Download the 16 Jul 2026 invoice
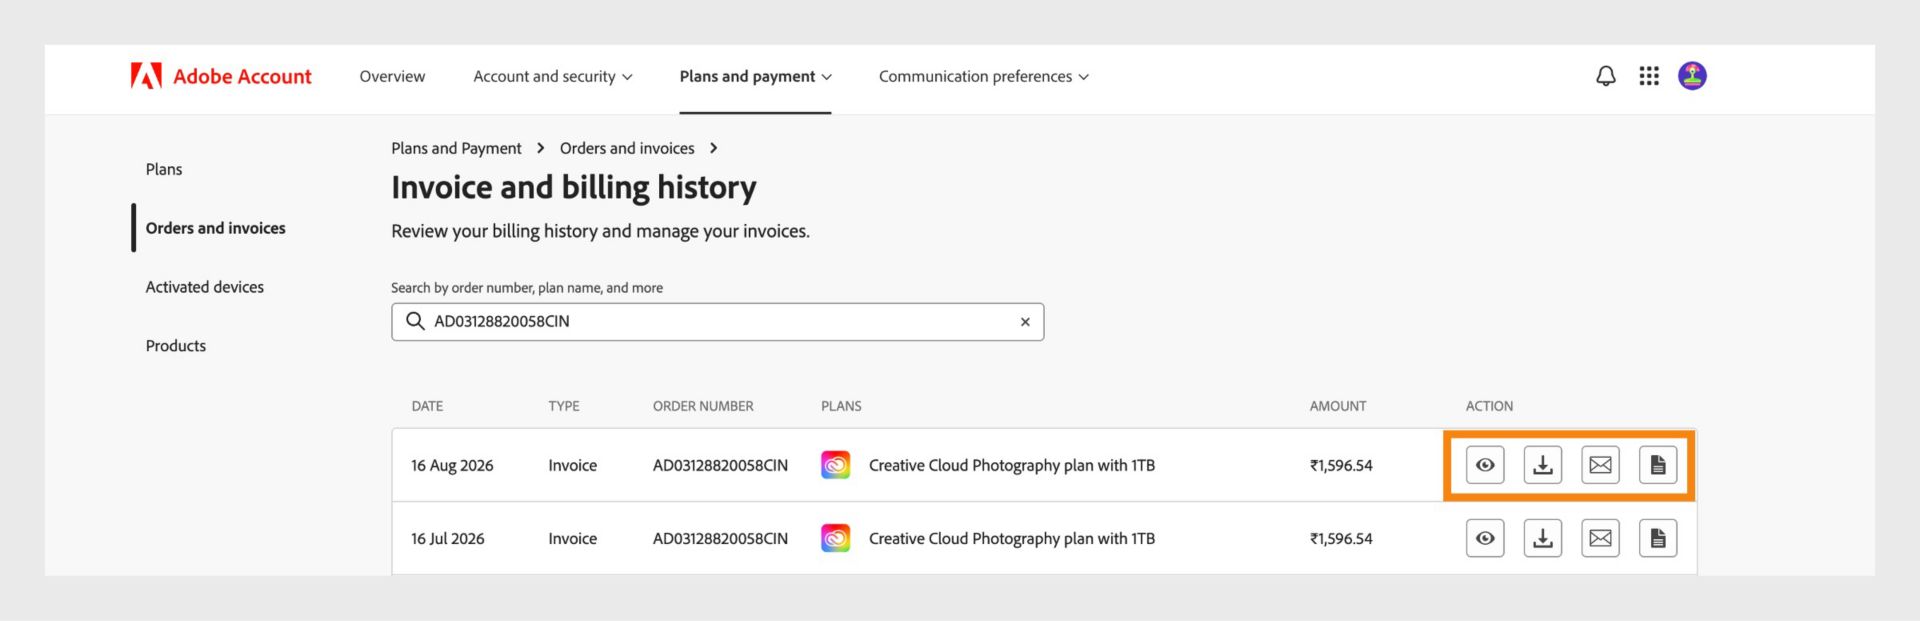 tap(1543, 538)
